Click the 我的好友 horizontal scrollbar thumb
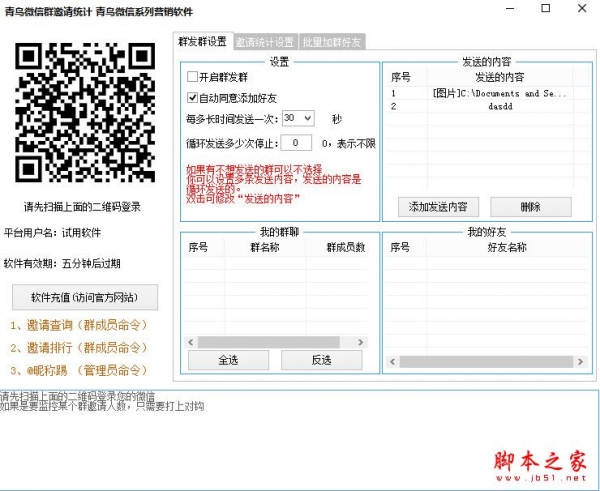Image resolution: width=600 pixels, height=491 pixels. [486, 361]
